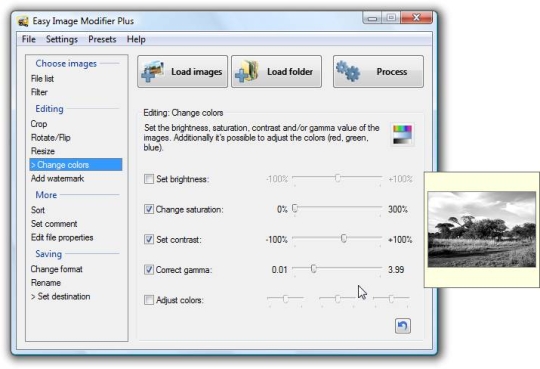Click the Load folder button
The height and width of the screenshot is (369, 540).
(277, 72)
